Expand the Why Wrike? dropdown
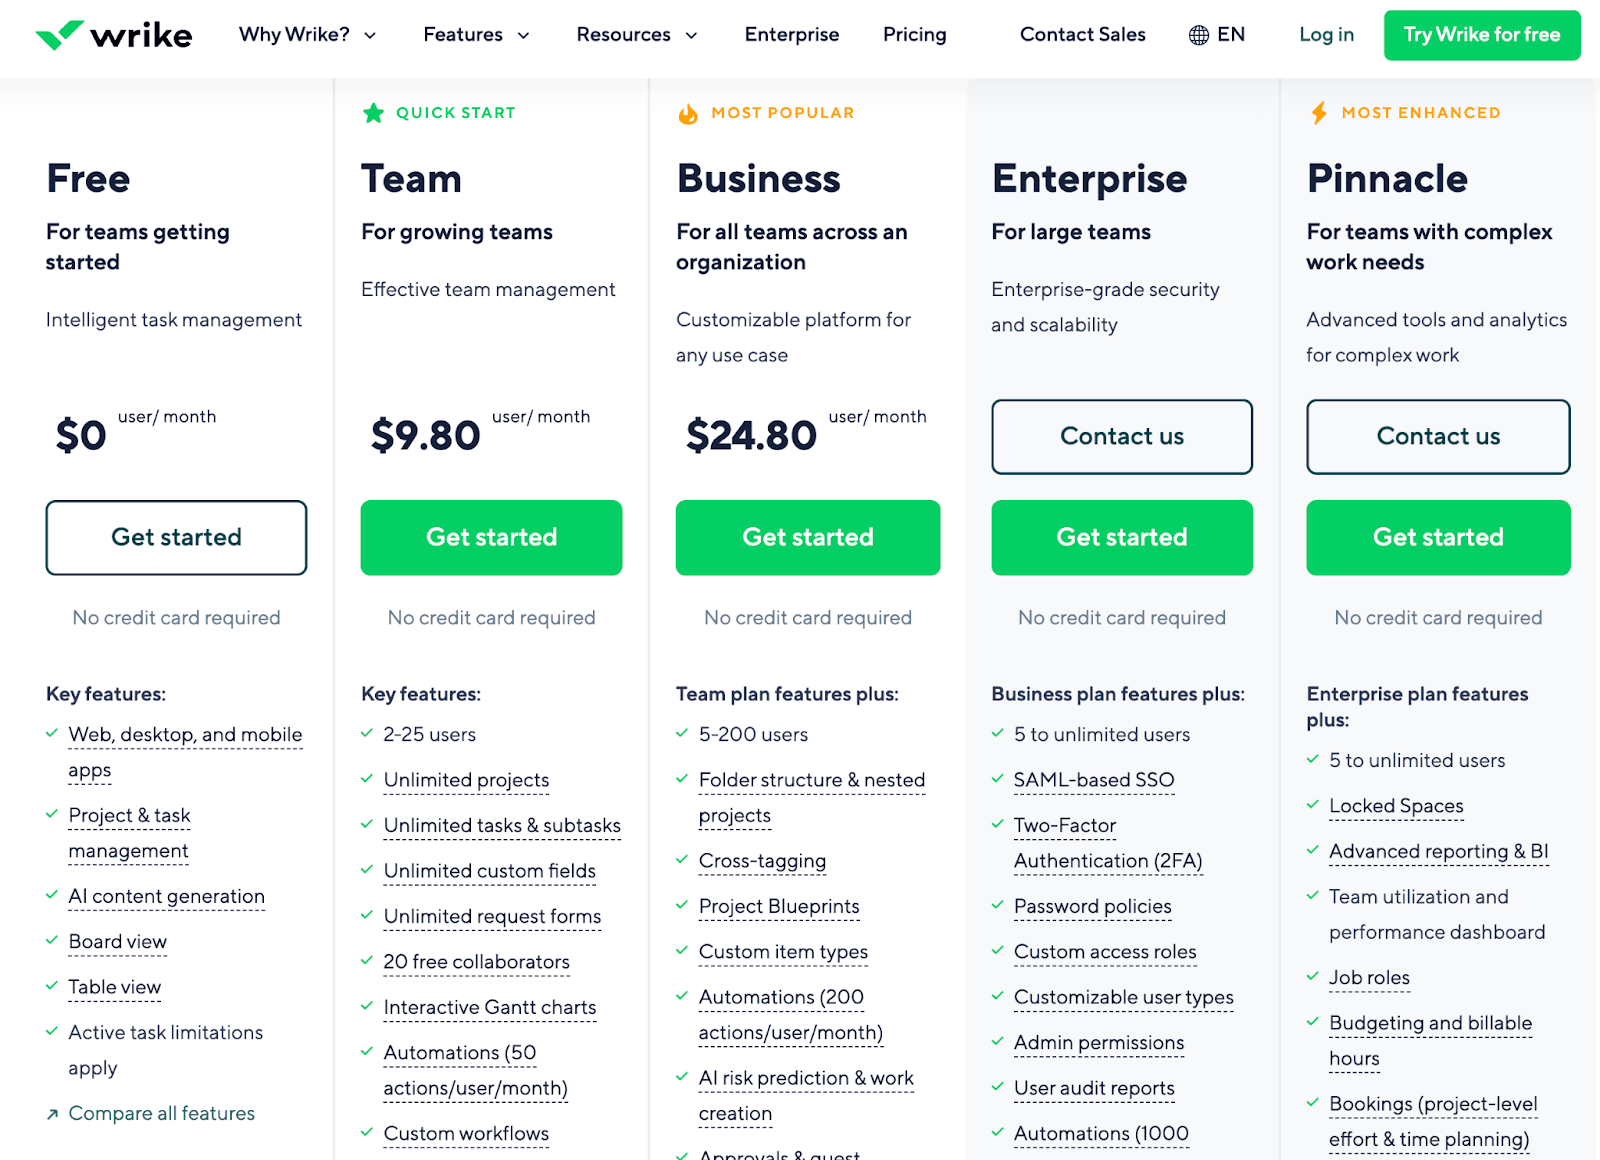This screenshot has height=1160, width=1600. click(x=307, y=35)
